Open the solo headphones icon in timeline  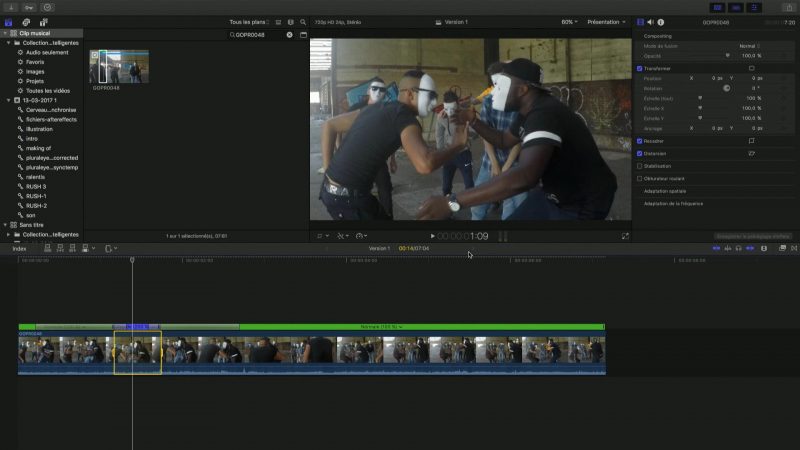point(738,248)
